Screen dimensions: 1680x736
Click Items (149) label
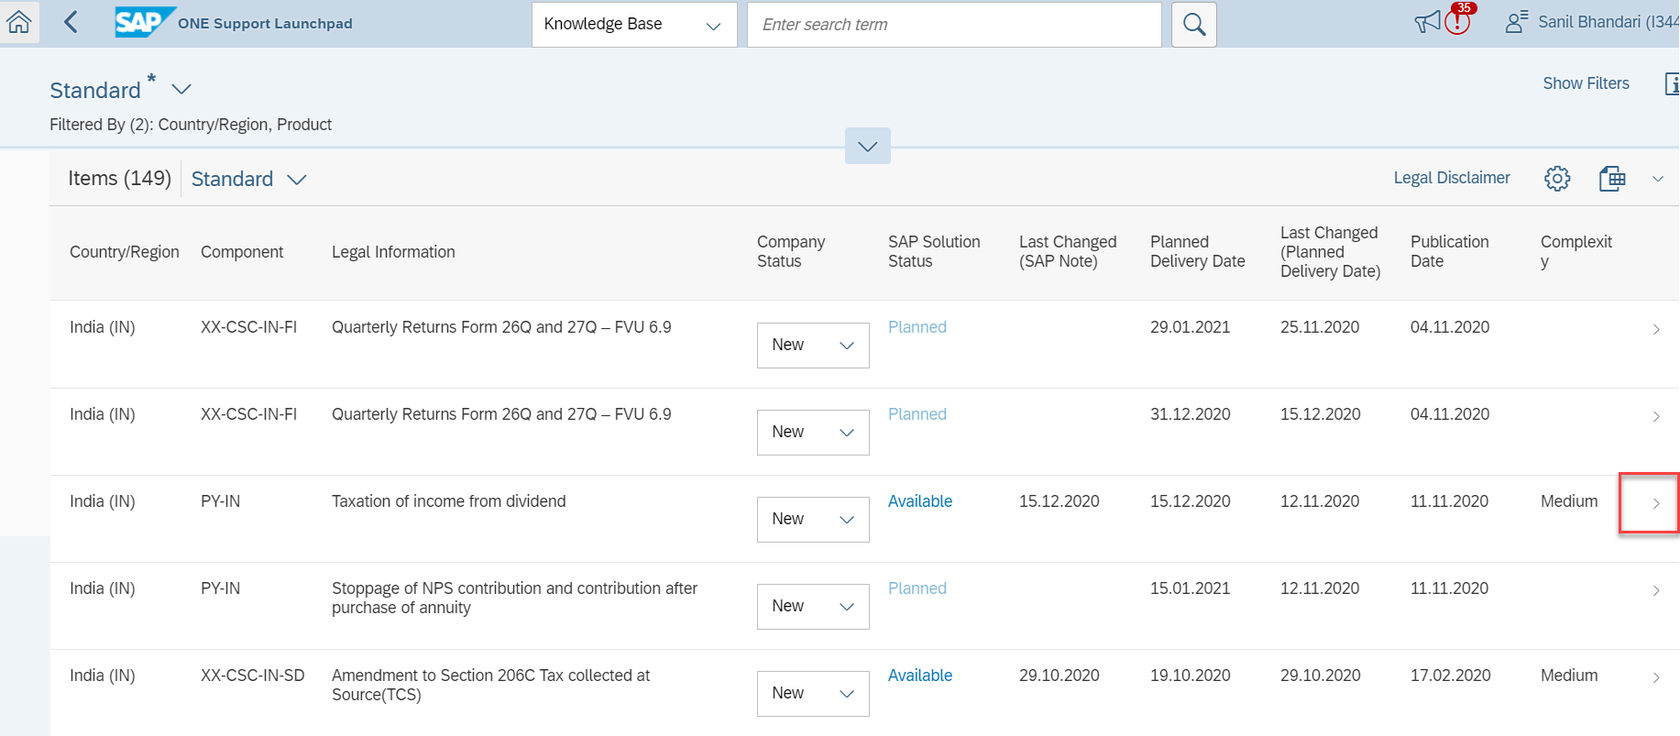pos(119,178)
